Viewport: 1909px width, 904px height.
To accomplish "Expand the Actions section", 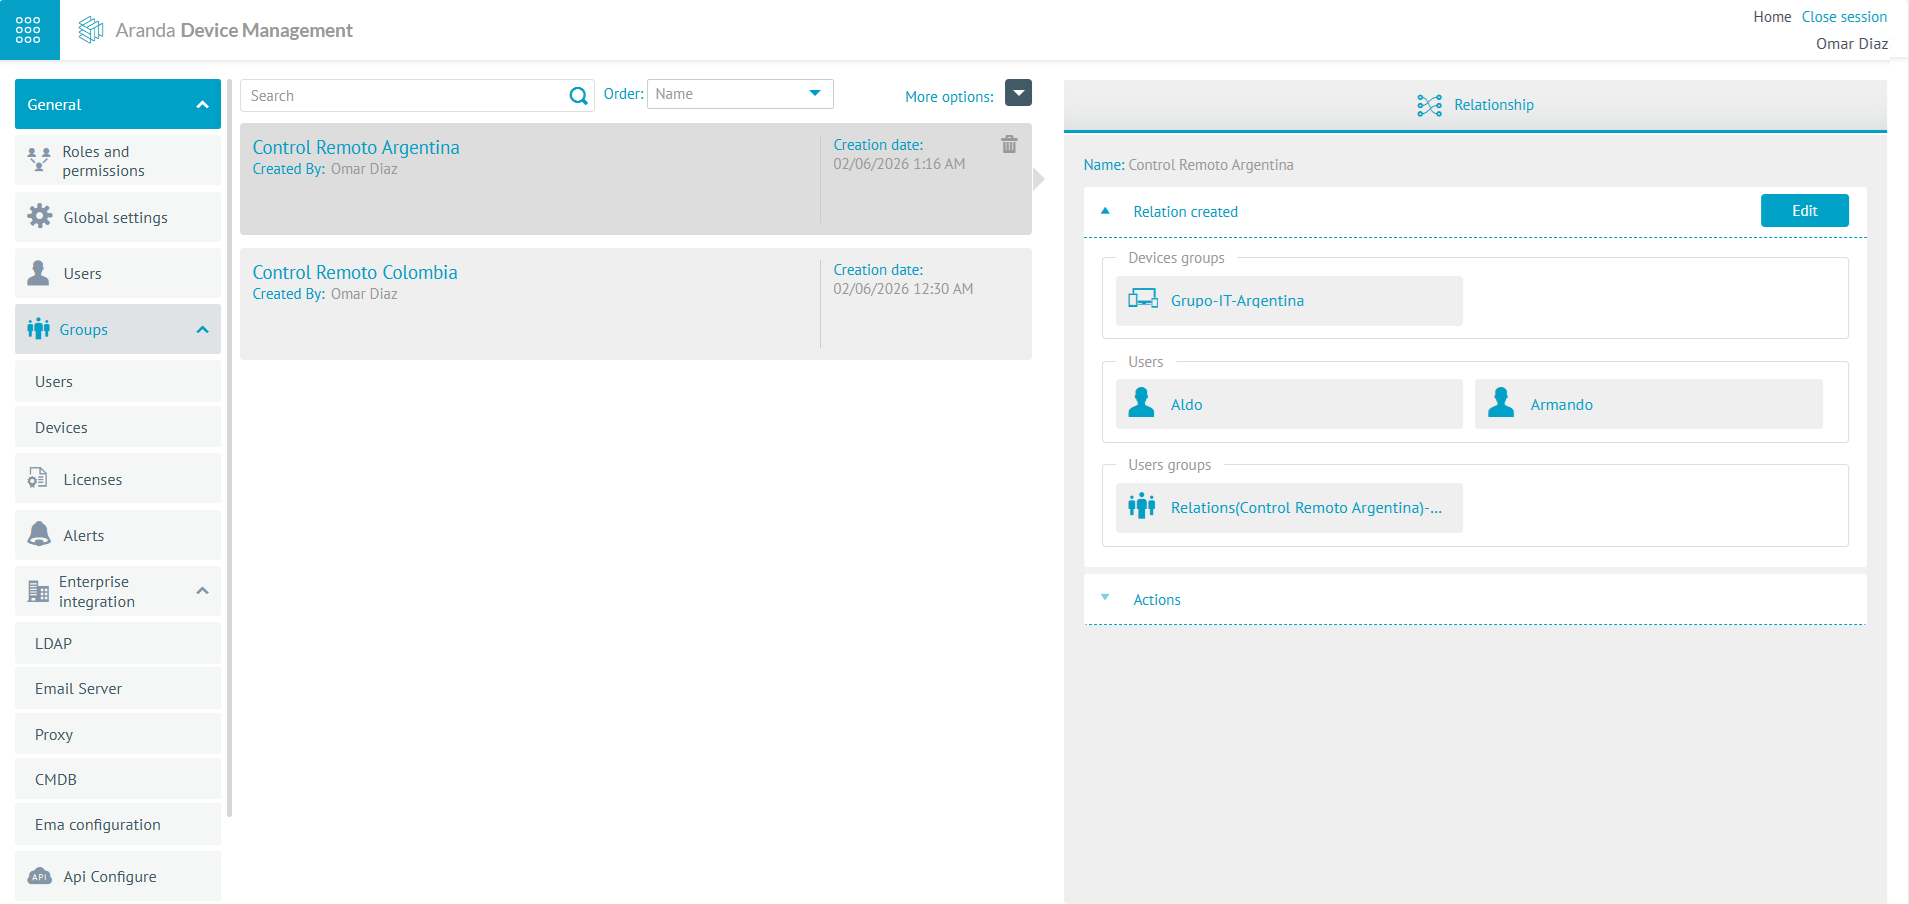I will pos(1156,600).
